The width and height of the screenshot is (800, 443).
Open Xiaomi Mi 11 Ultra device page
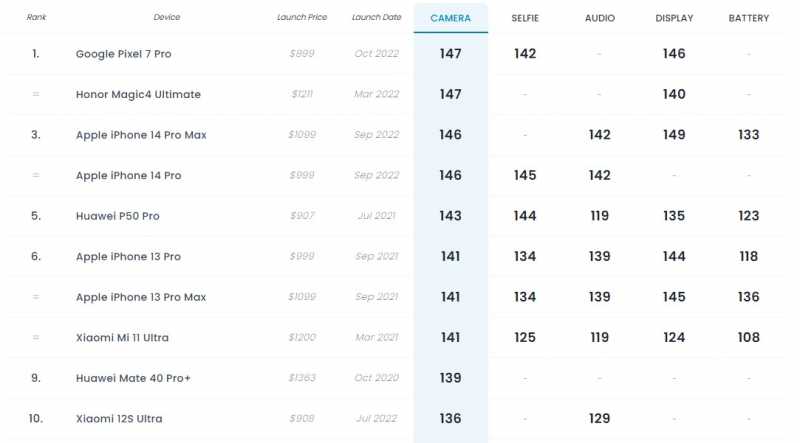pyautogui.click(x=122, y=337)
